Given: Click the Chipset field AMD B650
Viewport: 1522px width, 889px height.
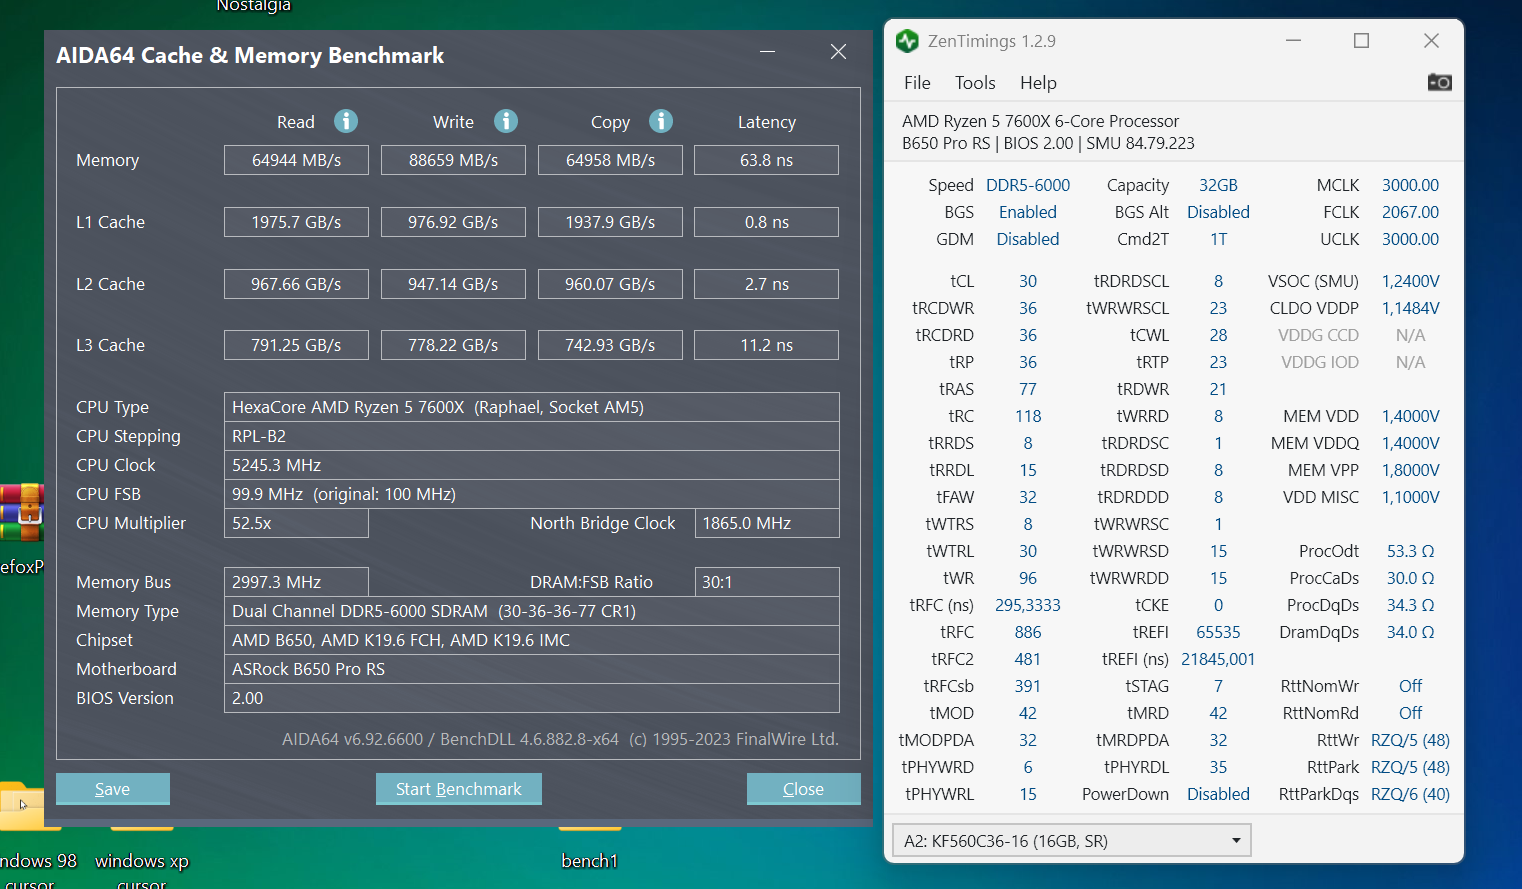Looking at the screenshot, I should point(531,640).
